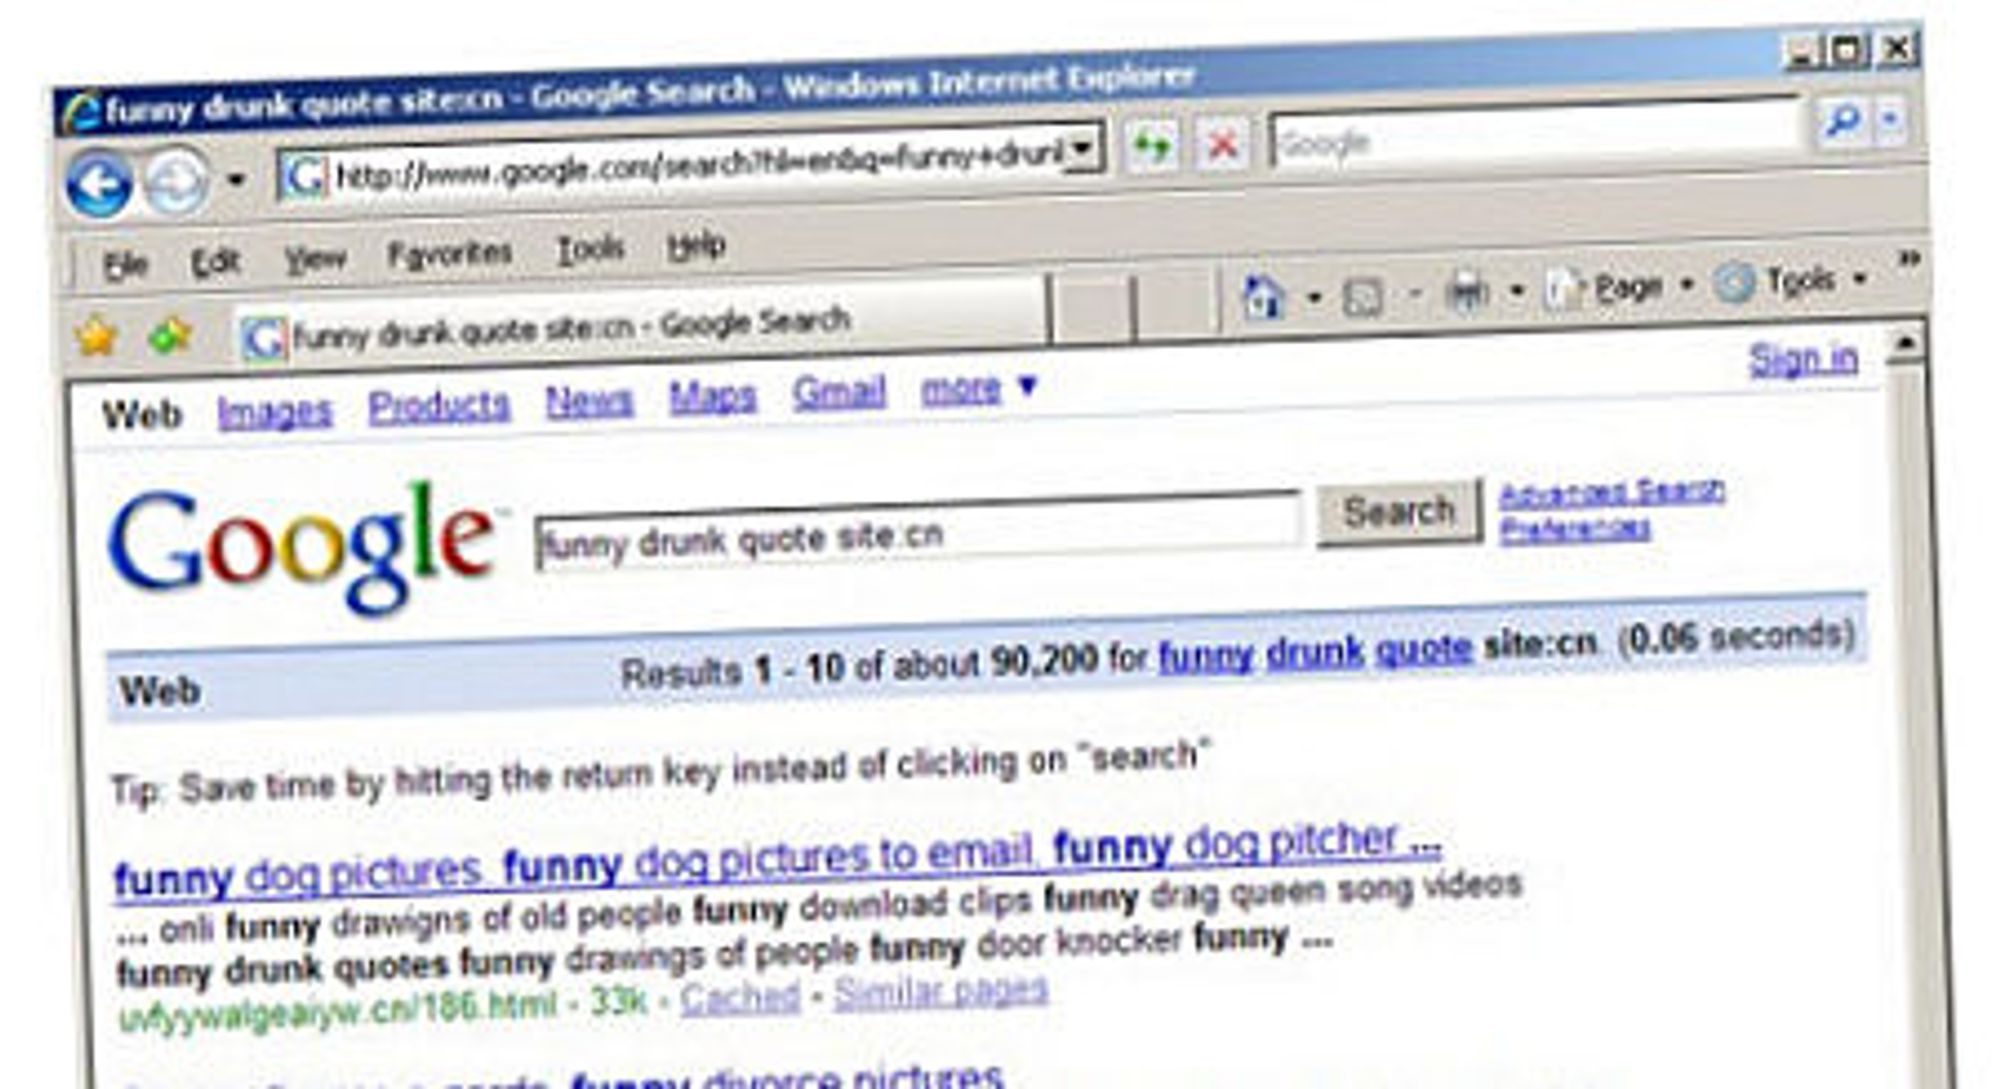Open the Tools menu in menu bar
2000x1089 pixels.
coord(590,249)
